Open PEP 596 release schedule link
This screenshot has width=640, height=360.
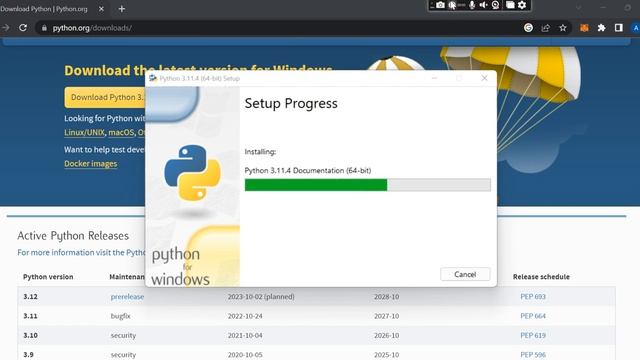click(x=533, y=355)
